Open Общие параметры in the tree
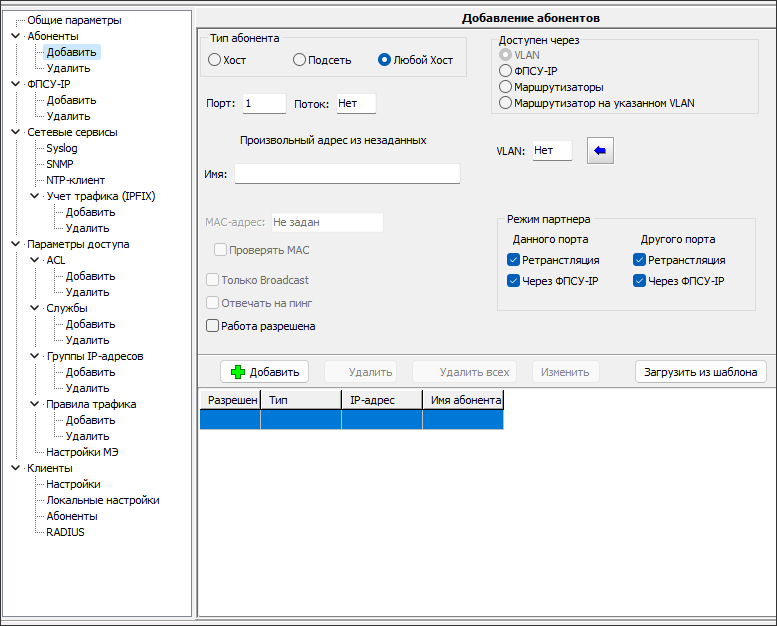777x626 pixels. point(74,20)
